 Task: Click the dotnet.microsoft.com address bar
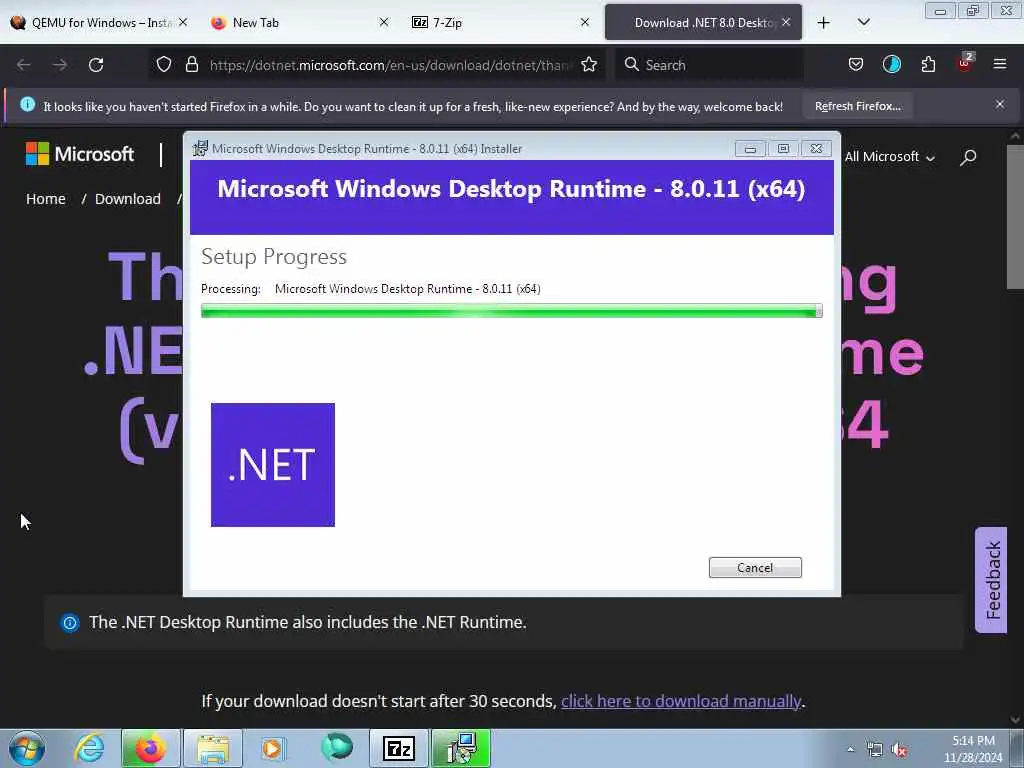coord(390,65)
